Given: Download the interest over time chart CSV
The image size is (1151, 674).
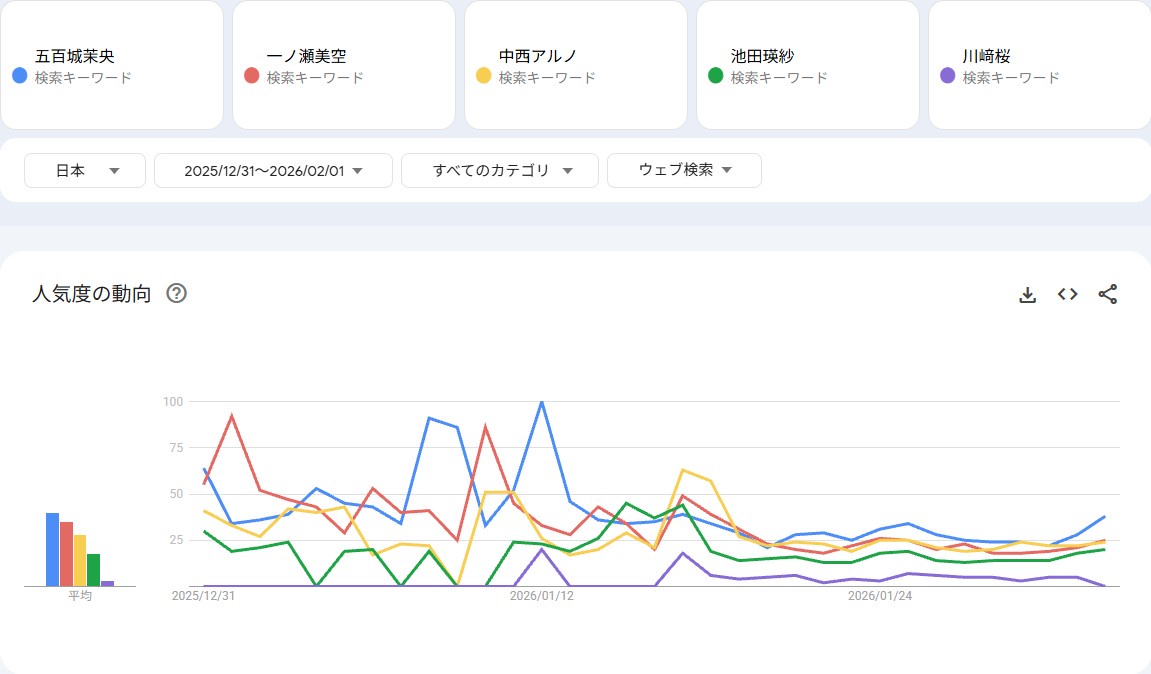Looking at the screenshot, I should pyautogui.click(x=1027, y=294).
